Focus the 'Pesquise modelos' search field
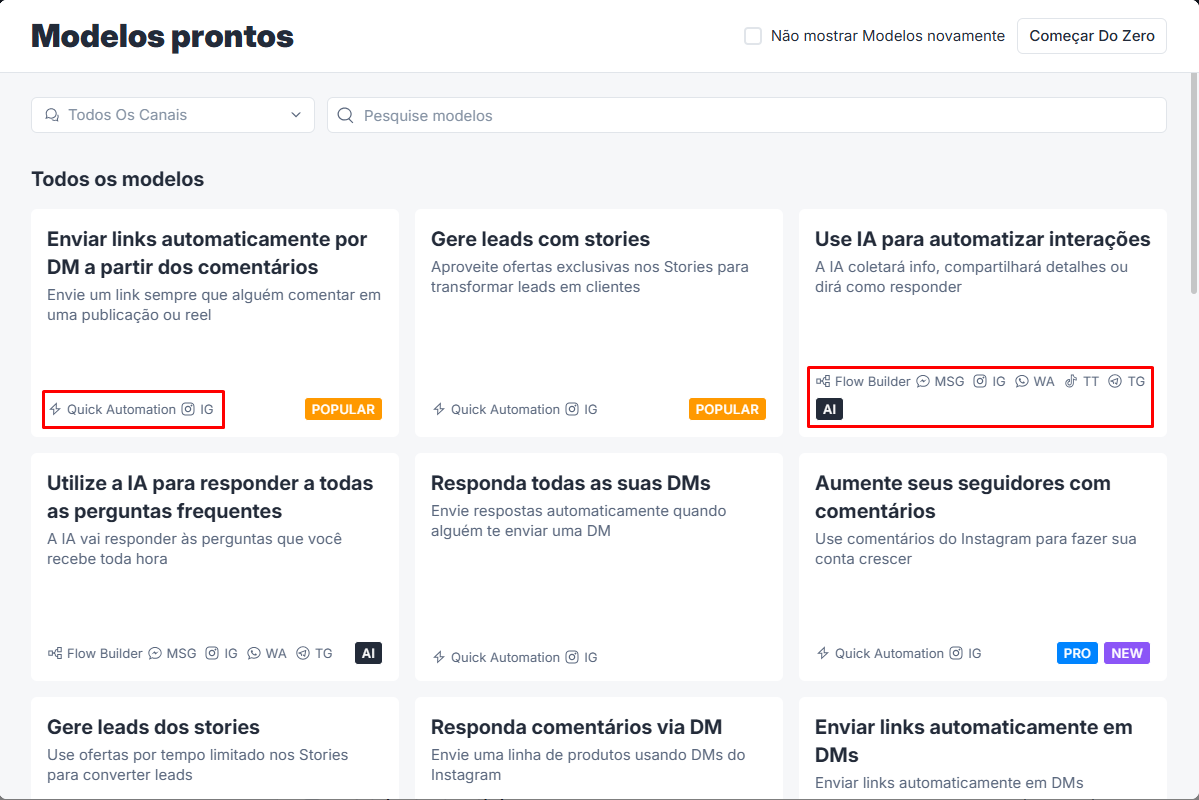The height and width of the screenshot is (800, 1199). [x=746, y=115]
